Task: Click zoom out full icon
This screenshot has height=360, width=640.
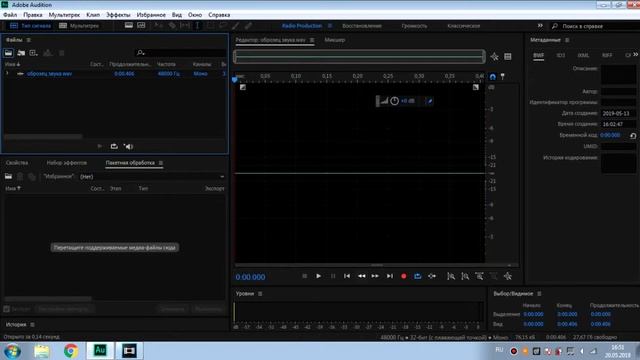Action: tap(507, 276)
